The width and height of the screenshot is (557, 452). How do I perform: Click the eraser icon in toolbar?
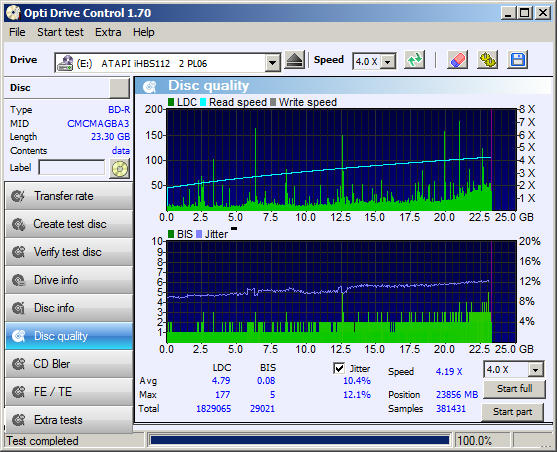click(458, 60)
